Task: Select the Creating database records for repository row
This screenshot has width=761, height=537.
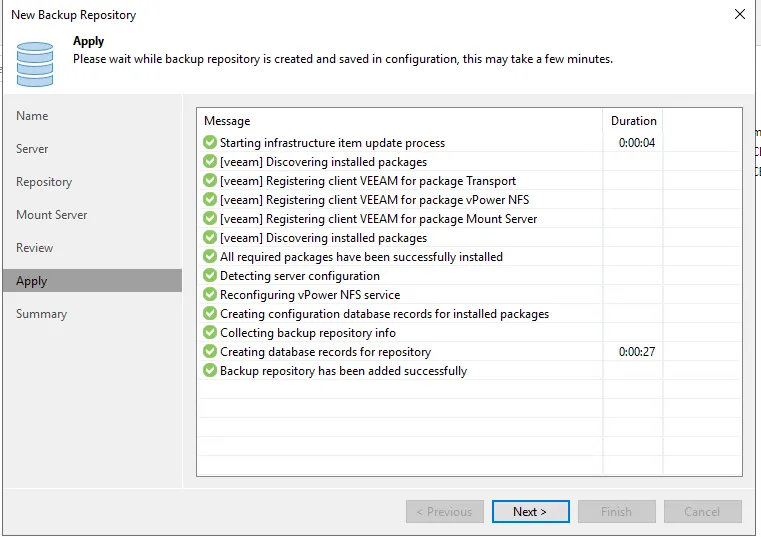Action: coord(325,352)
